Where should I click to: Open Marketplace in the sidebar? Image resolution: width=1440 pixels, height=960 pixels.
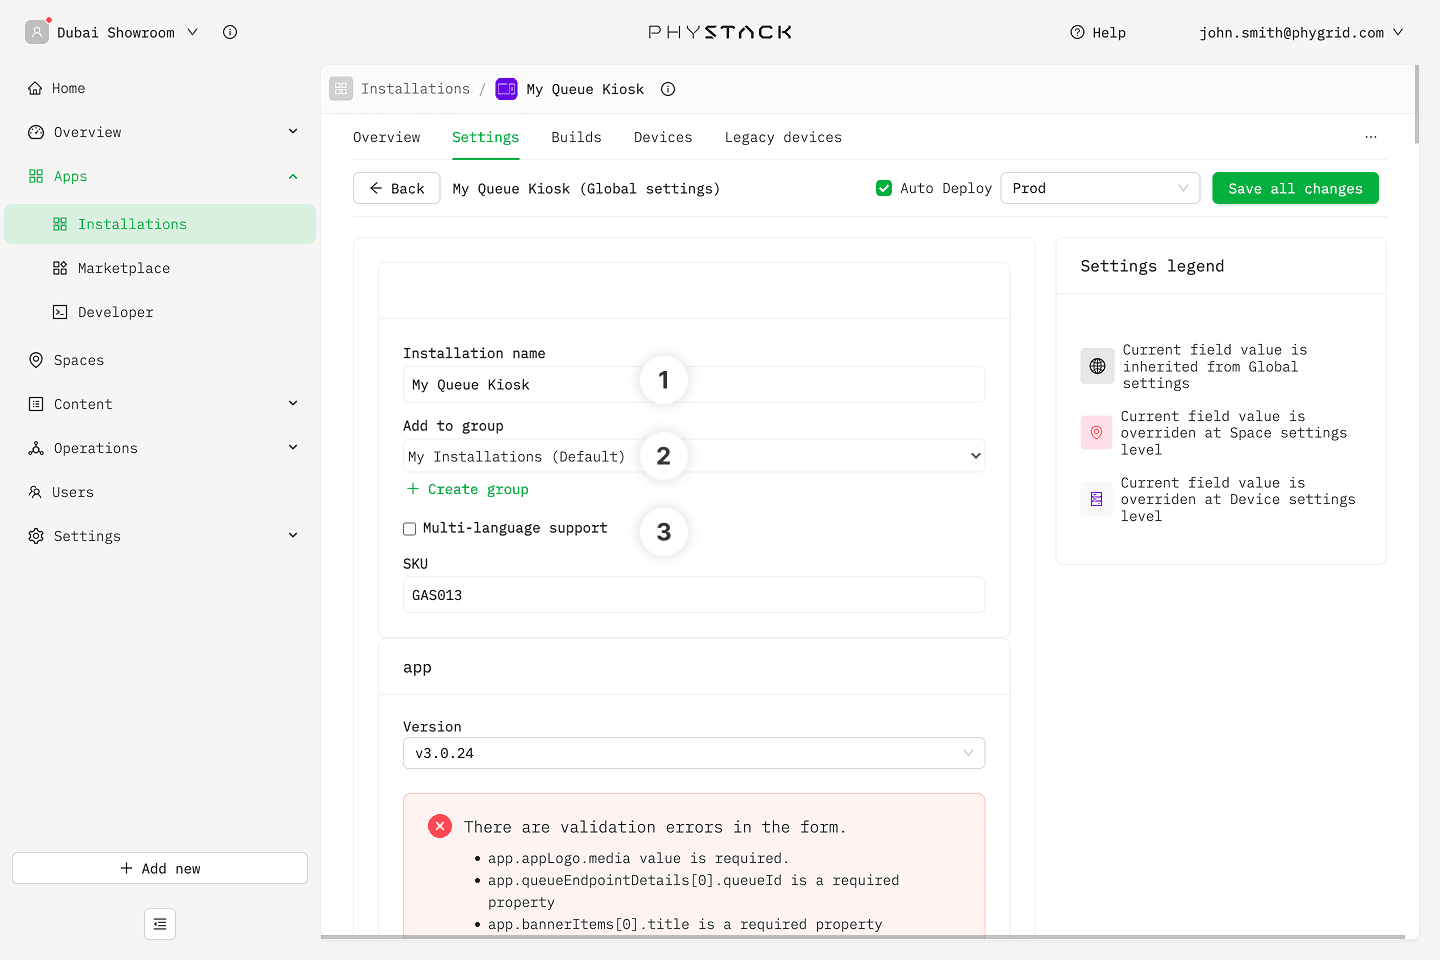(x=124, y=268)
